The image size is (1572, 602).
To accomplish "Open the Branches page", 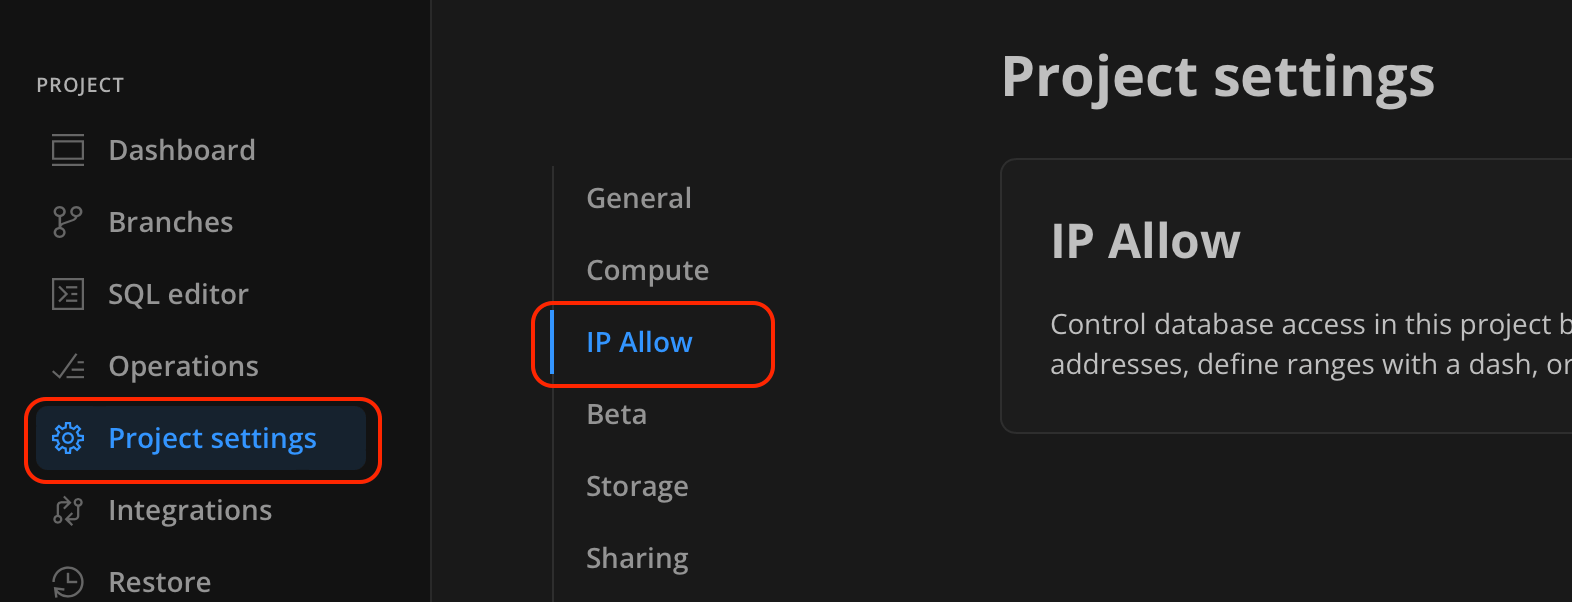I will pyautogui.click(x=170, y=221).
